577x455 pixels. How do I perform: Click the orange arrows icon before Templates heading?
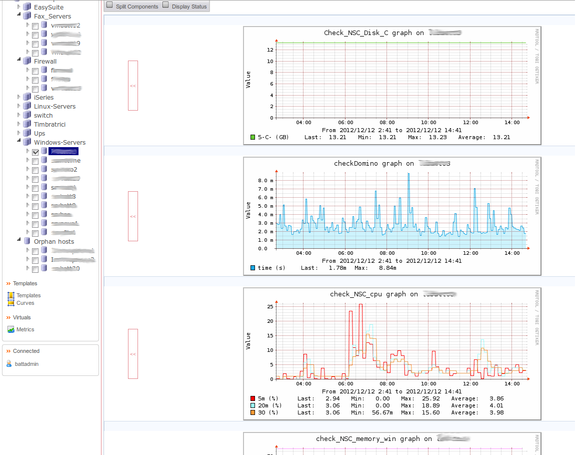click(x=8, y=283)
